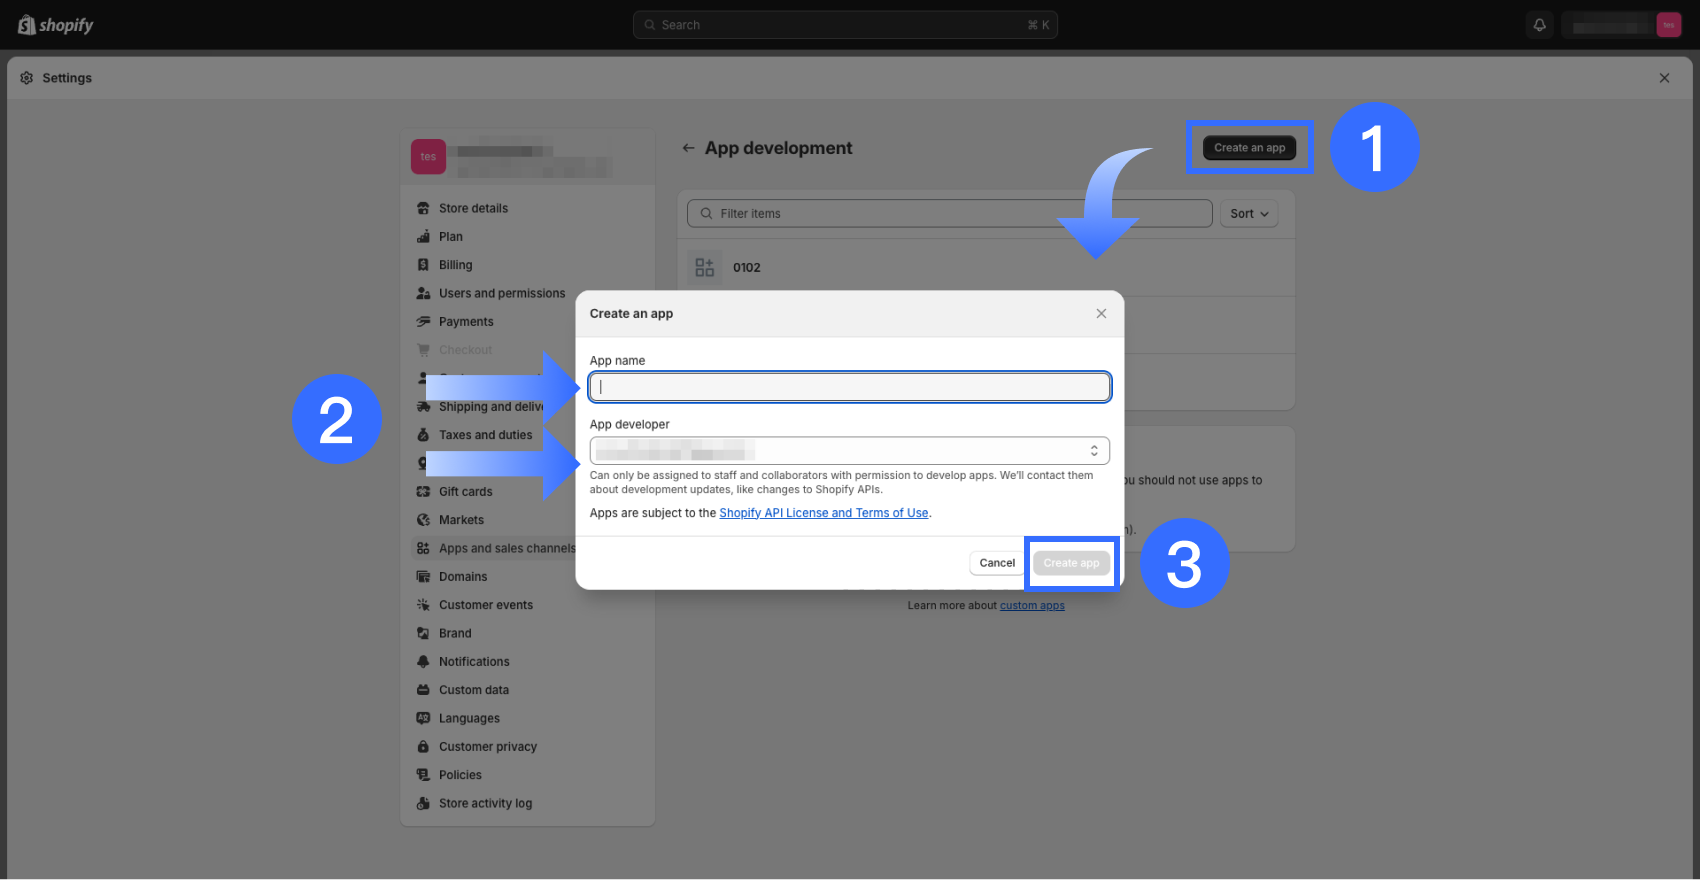Open the App developer dropdown
The width and height of the screenshot is (1700, 880).
850,451
